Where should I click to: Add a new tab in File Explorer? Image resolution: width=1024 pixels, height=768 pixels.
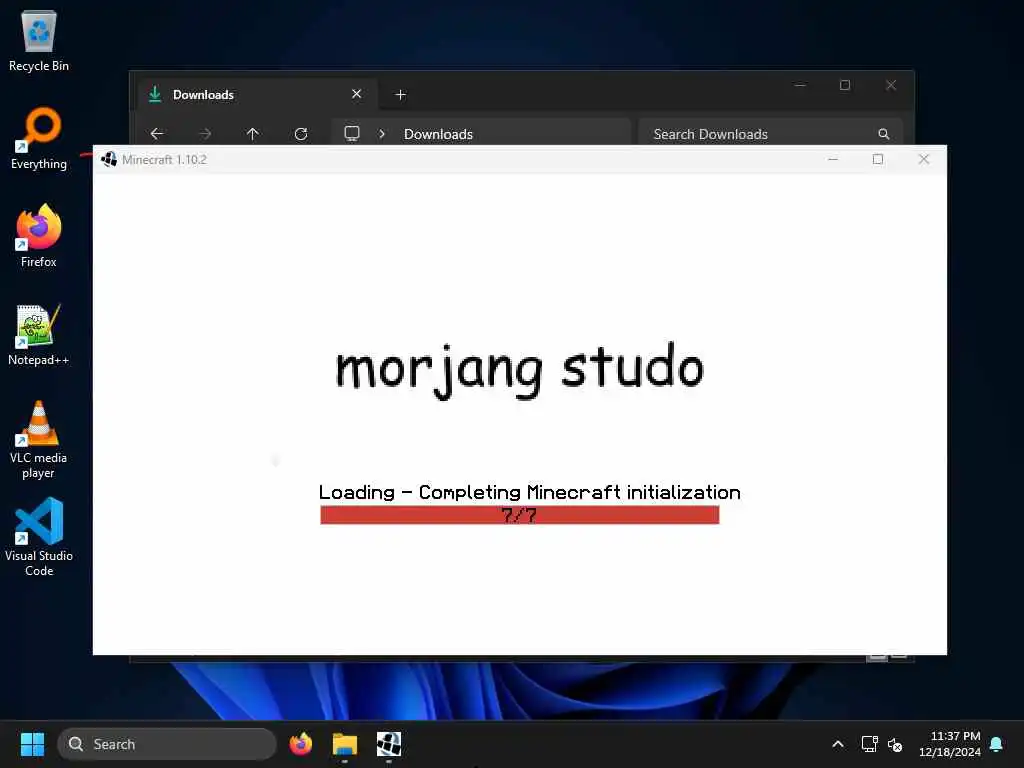click(x=401, y=95)
